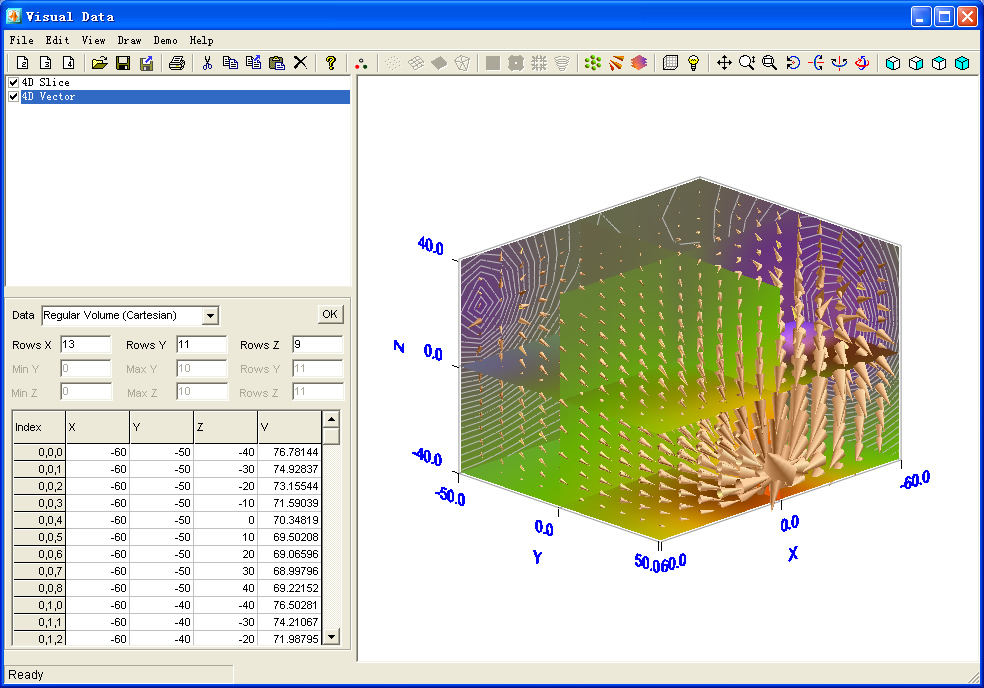
Task: Select the vector arrows rendering icon
Action: point(615,62)
